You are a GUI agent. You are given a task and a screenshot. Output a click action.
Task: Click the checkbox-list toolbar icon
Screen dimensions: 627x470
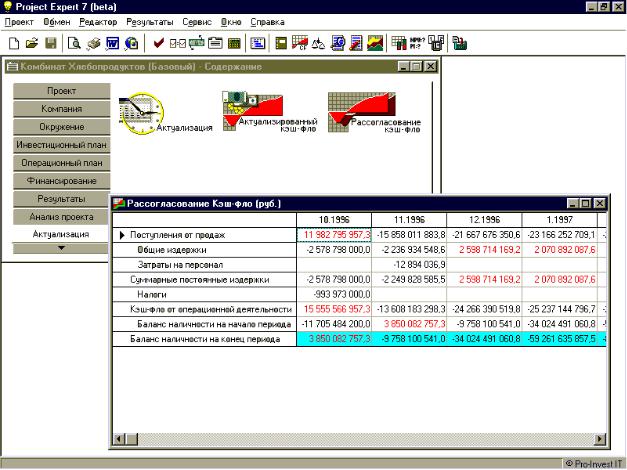point(178,43)
